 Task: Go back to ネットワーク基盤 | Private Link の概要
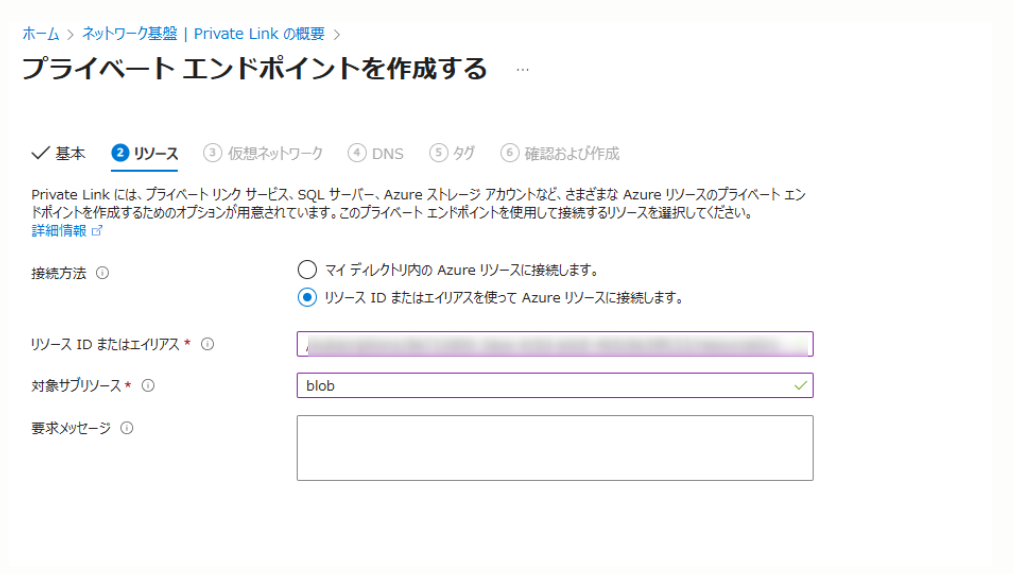pos(203,34)
